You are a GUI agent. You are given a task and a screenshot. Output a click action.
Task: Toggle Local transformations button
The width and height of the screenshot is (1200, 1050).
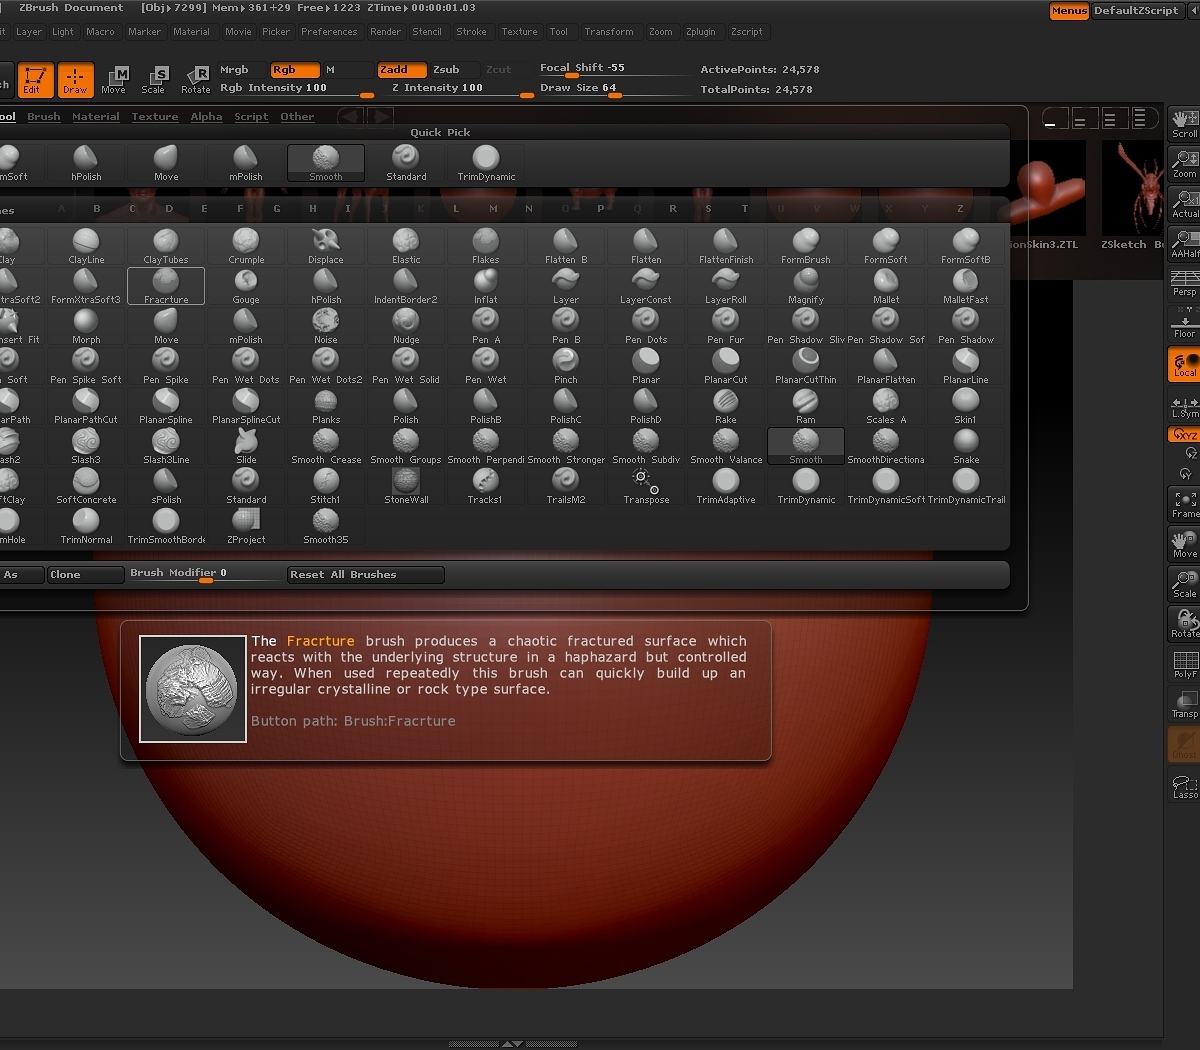(x=1184, y=364)
